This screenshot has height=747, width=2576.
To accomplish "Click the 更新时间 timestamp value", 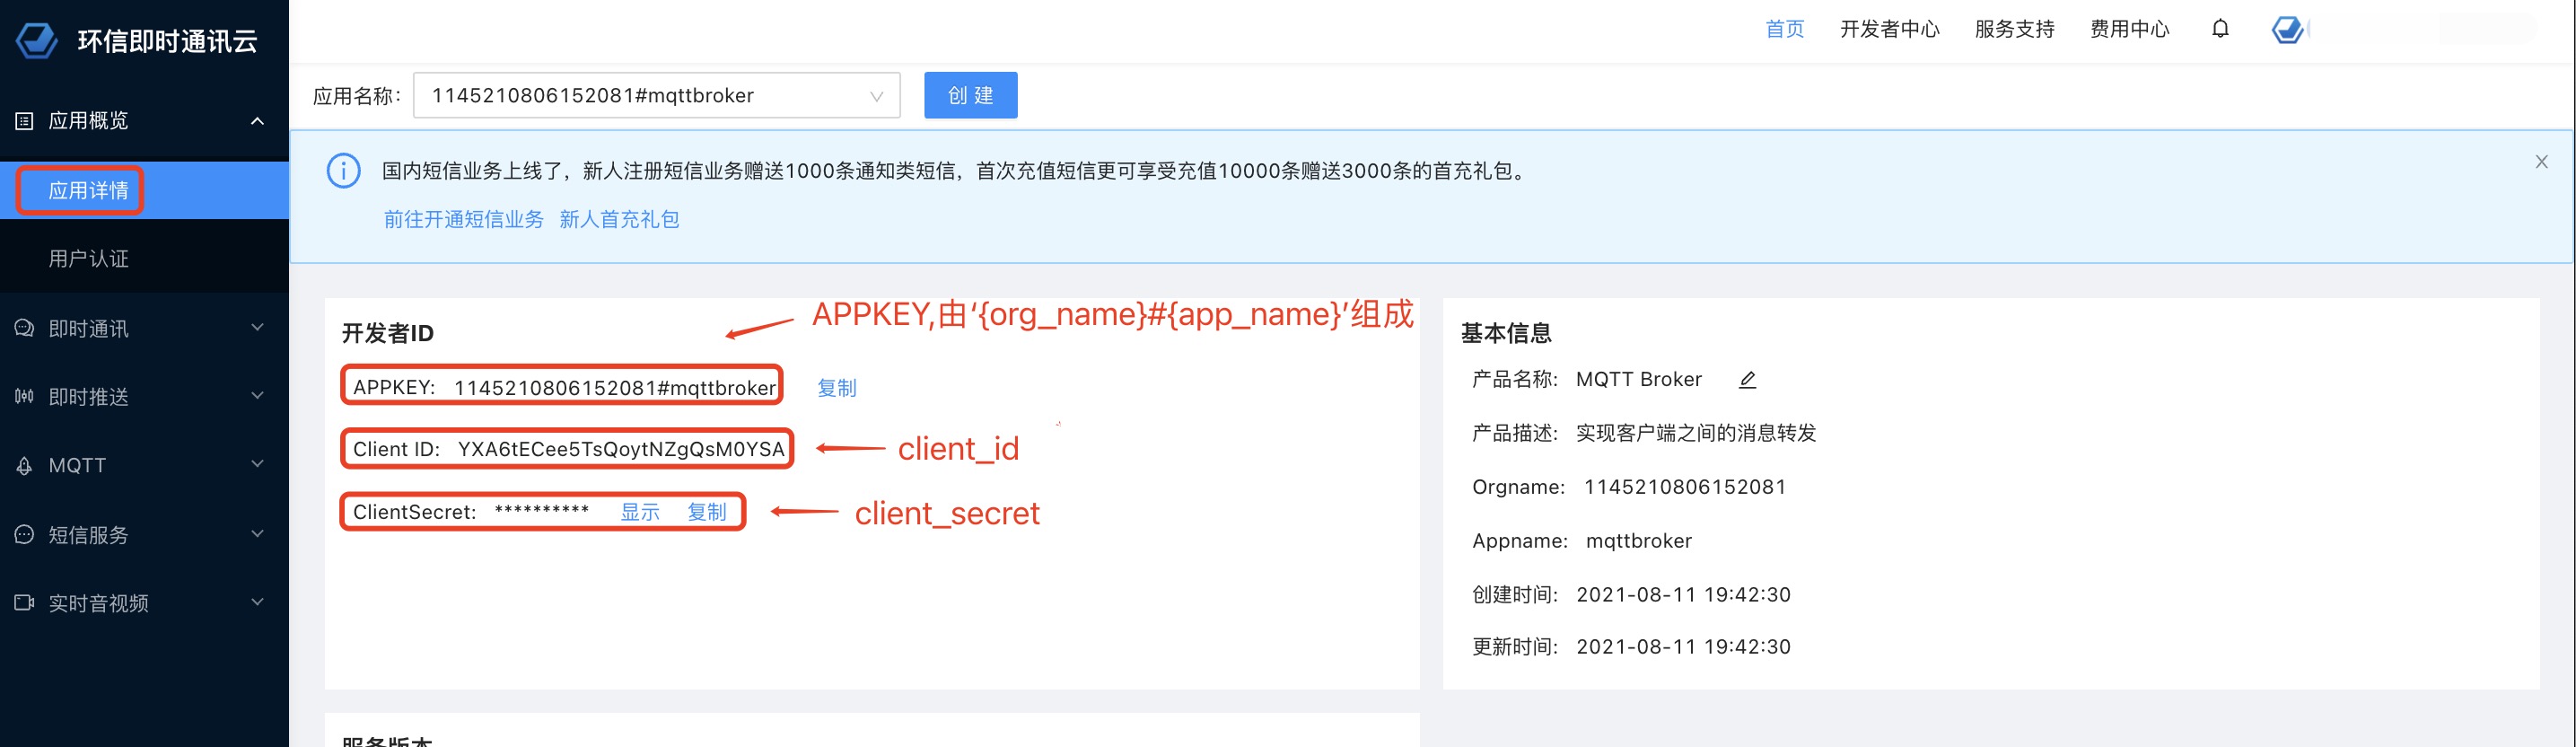I will (x=1683, y=647).
